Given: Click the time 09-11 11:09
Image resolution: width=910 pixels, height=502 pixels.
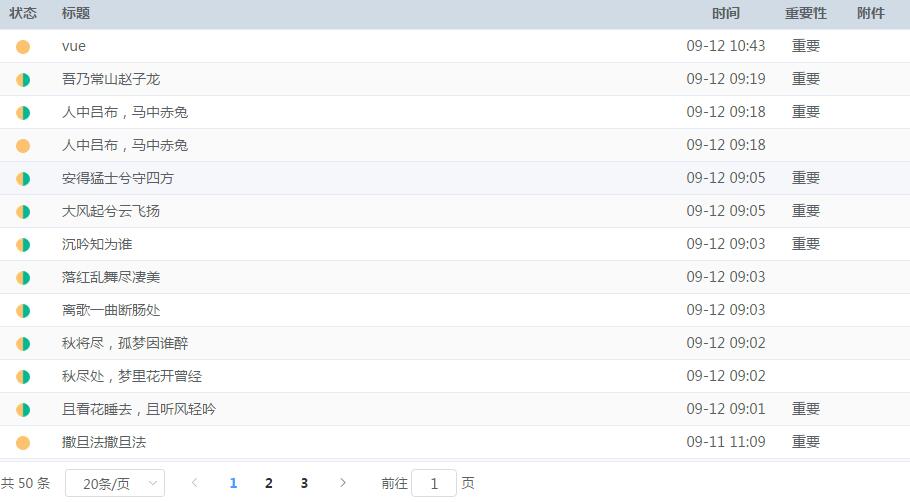Looking at the screenshot, I should point(725,442).
